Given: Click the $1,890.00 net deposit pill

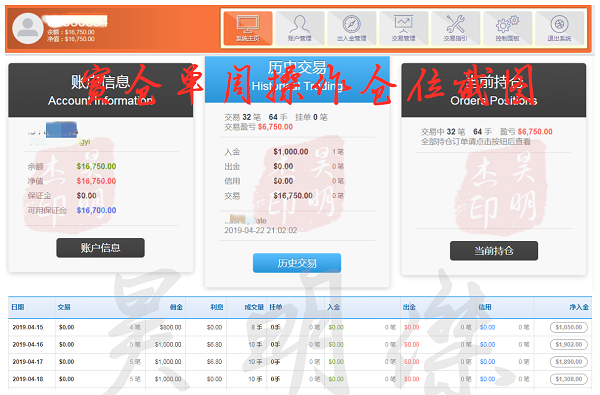Looking at the screenshot, I should (x=569, y=362).
